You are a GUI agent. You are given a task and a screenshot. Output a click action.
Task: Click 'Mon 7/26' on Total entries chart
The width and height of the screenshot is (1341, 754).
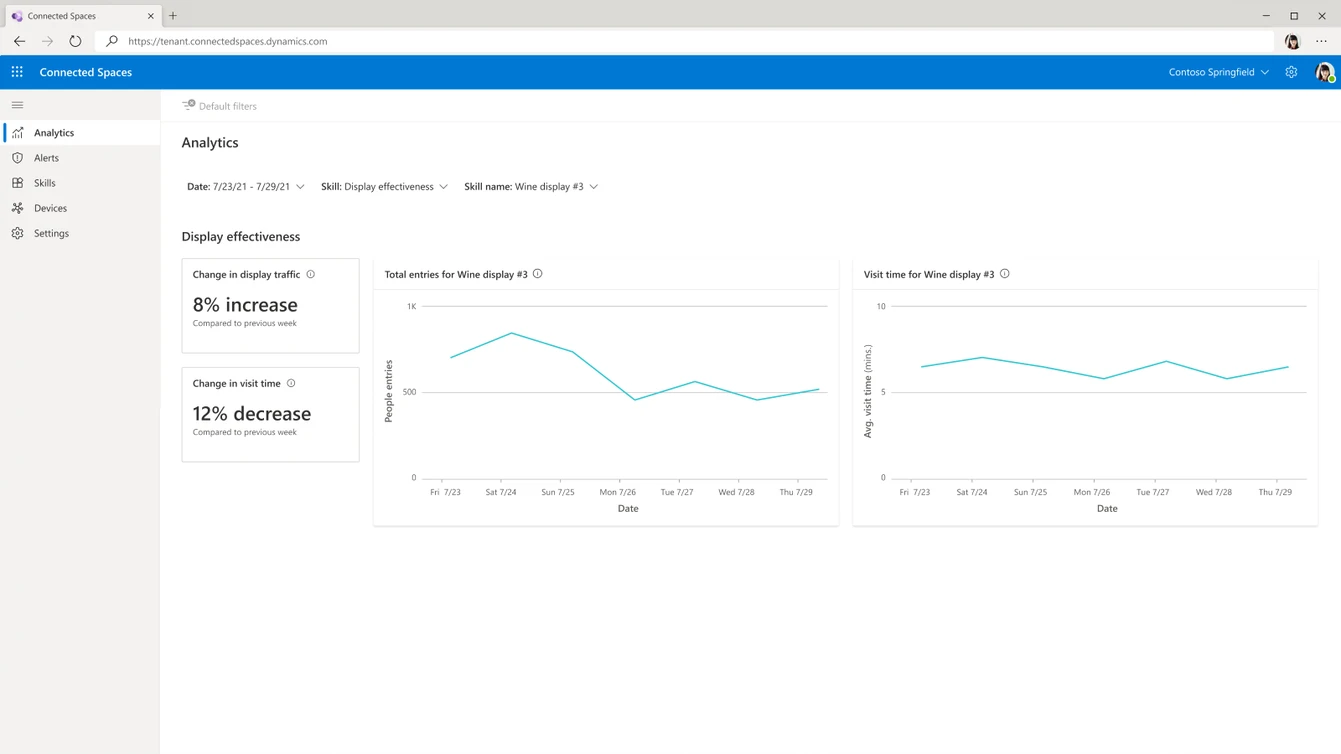pos(618,492)
